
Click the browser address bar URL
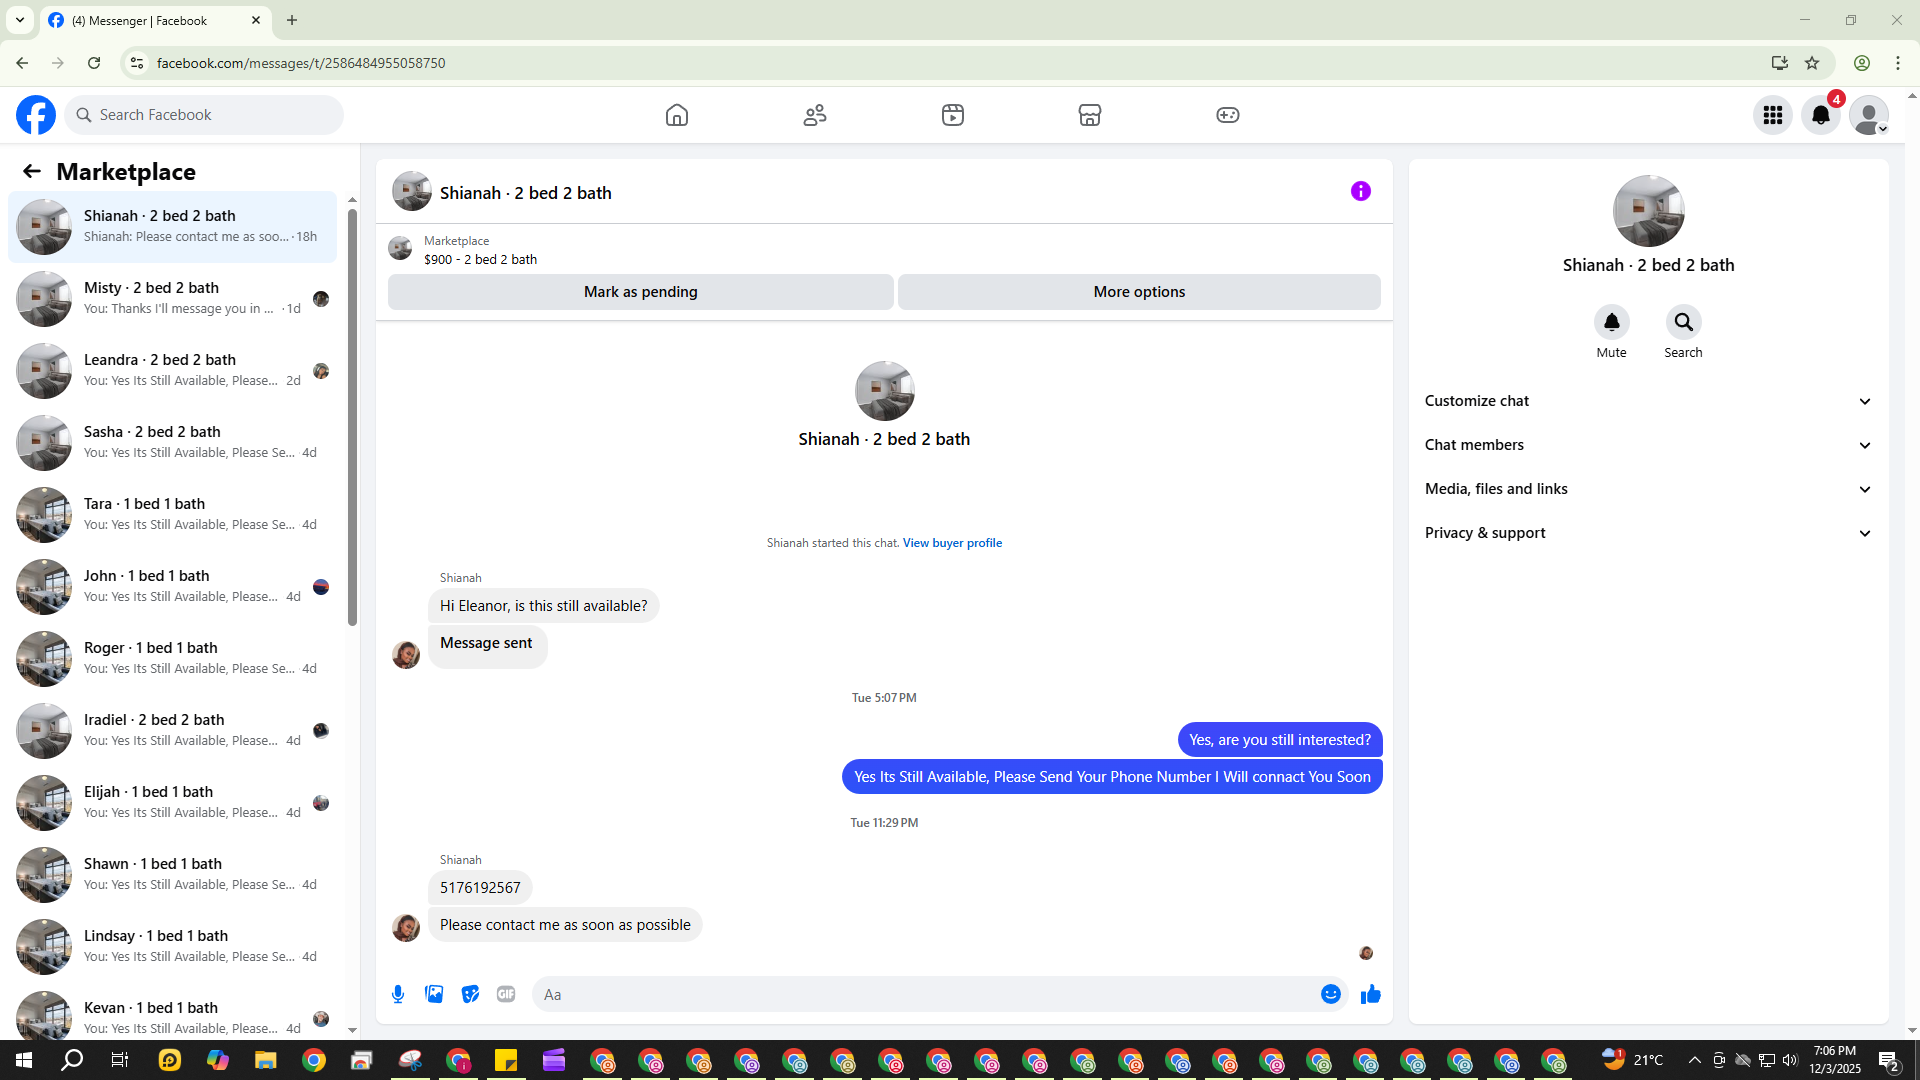coord(301,63)
